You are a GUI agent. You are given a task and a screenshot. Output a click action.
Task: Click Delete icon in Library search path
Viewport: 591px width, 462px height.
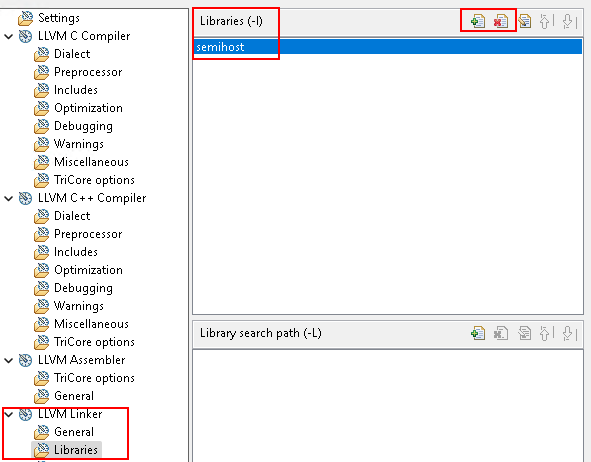pos(501,333)
